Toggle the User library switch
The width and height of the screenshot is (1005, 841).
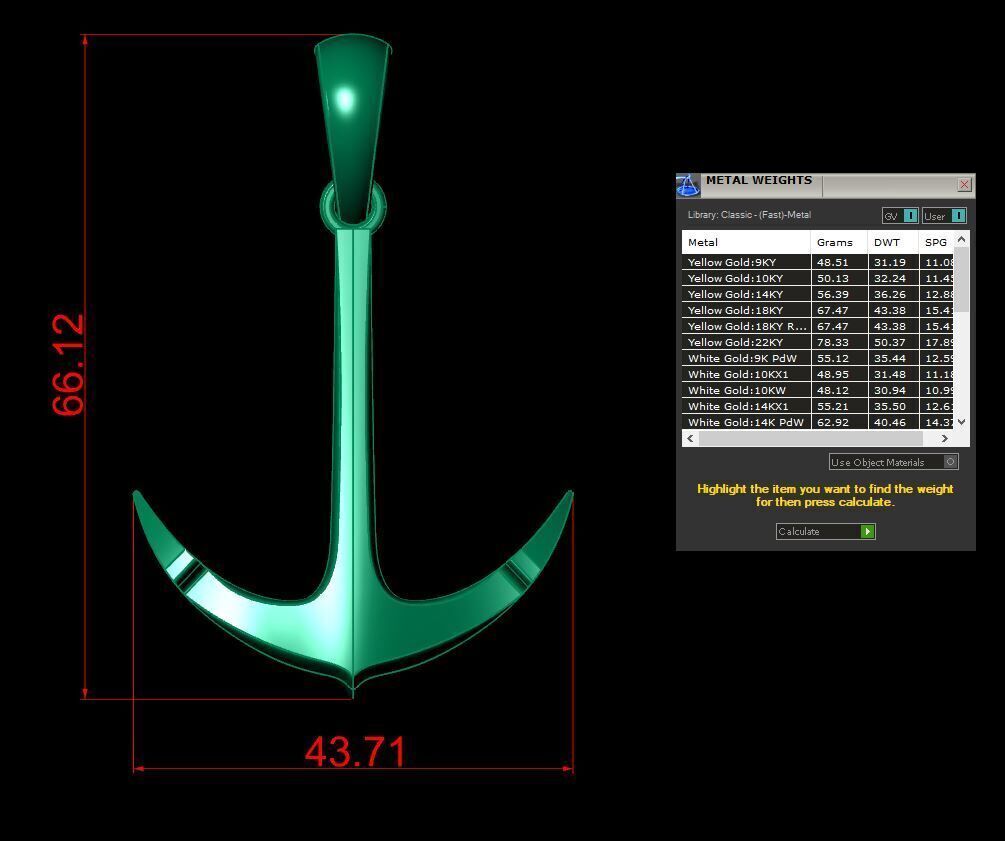[x=944, y=216]
